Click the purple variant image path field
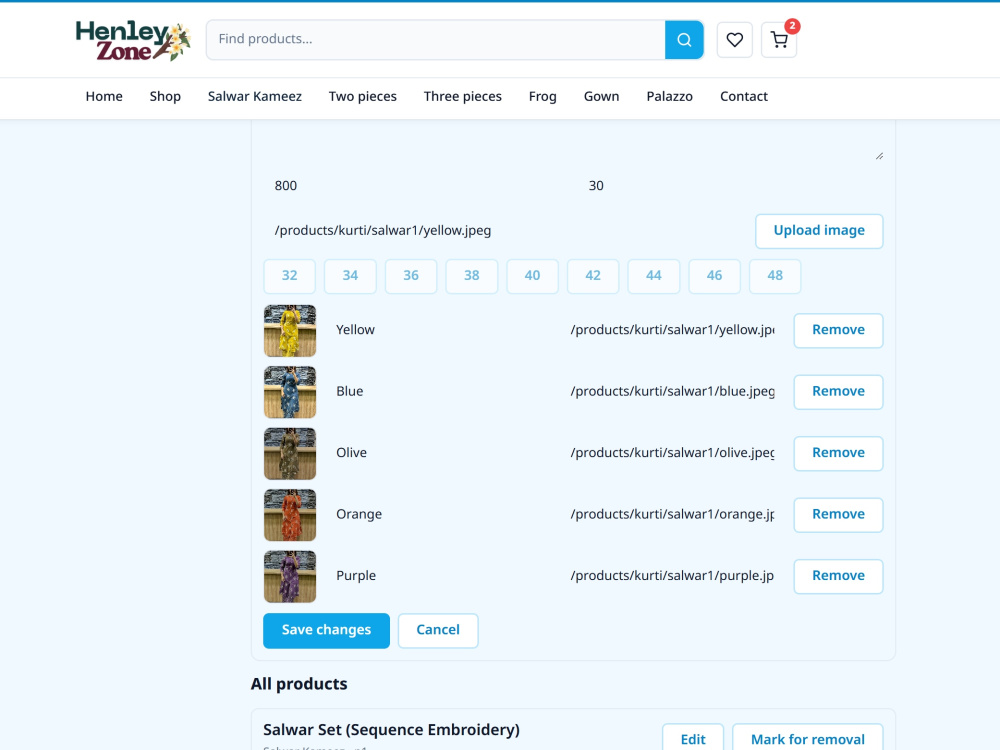 click(x=672, y=576)
